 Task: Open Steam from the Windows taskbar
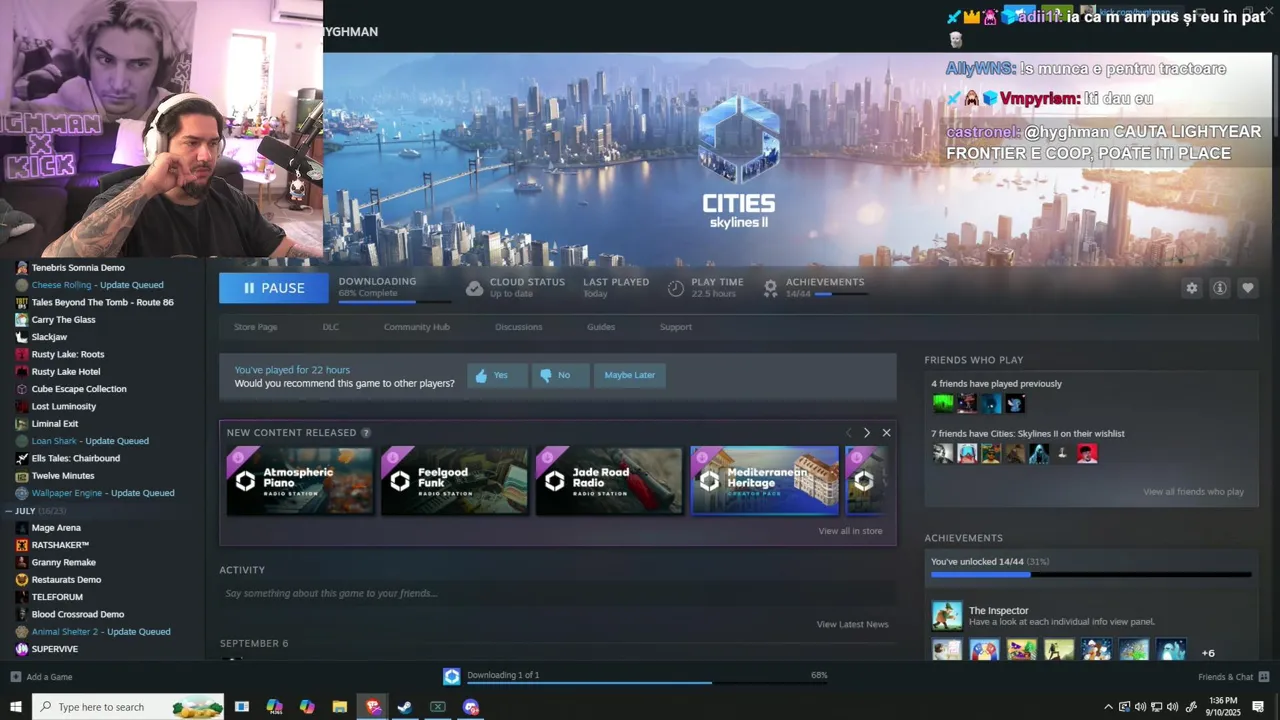click(x=405, y=707)
